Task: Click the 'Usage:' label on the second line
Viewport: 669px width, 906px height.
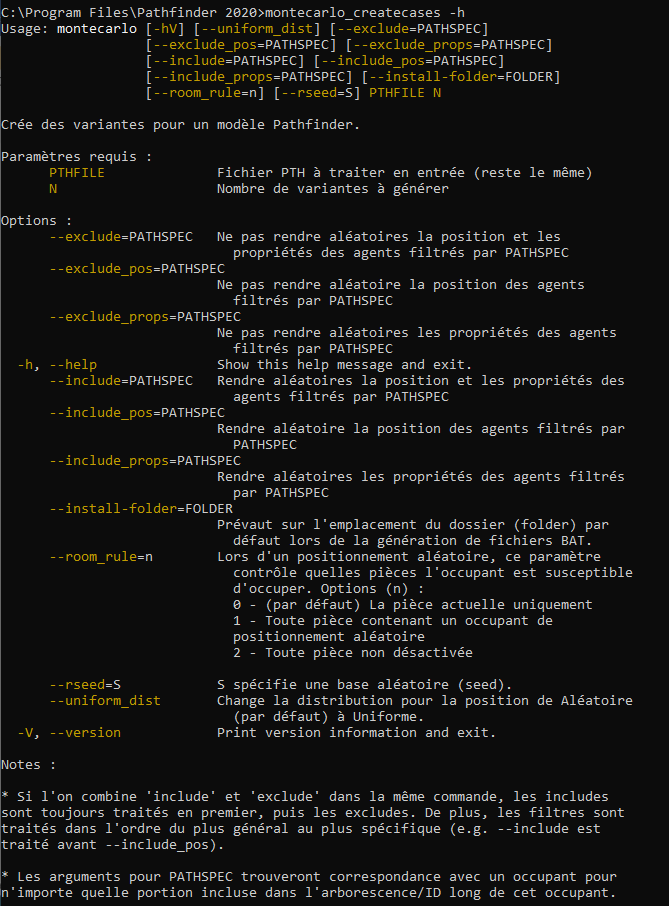Action: coord(25,28)
